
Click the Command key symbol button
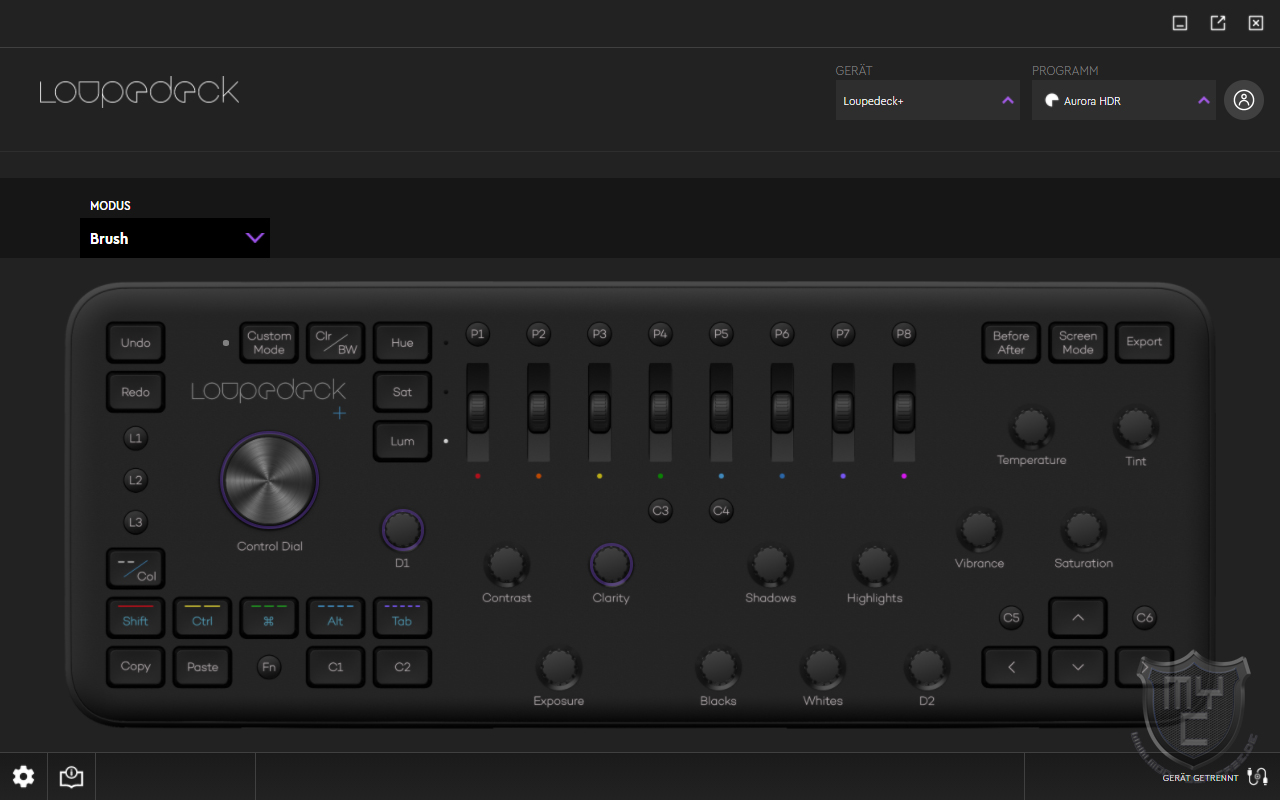pyautogui.click(x=269, y=618)
